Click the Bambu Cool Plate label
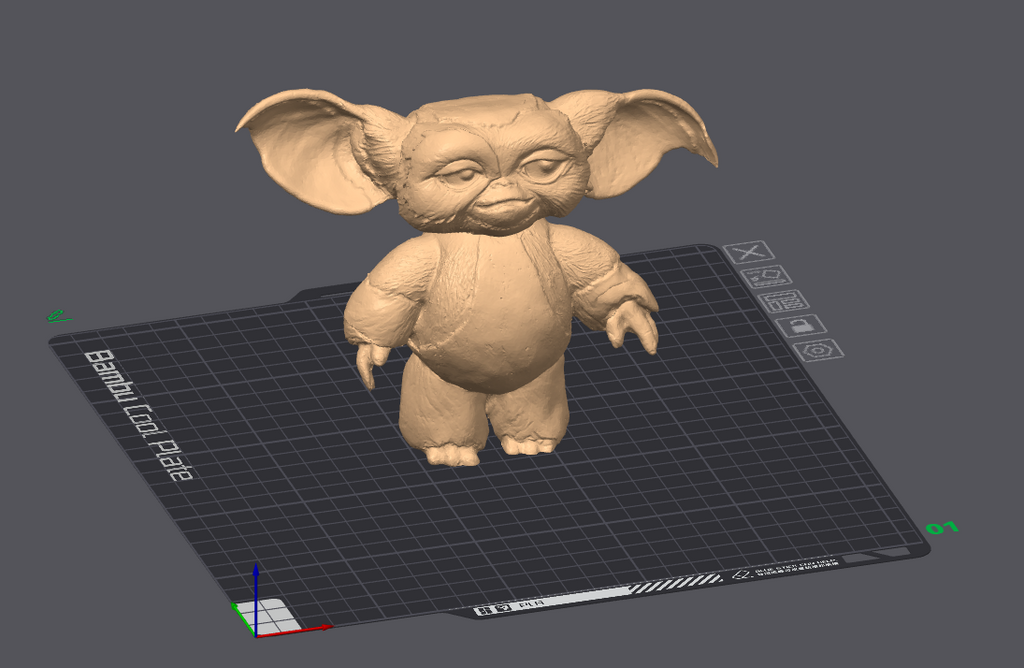 (x=139, y=416)
